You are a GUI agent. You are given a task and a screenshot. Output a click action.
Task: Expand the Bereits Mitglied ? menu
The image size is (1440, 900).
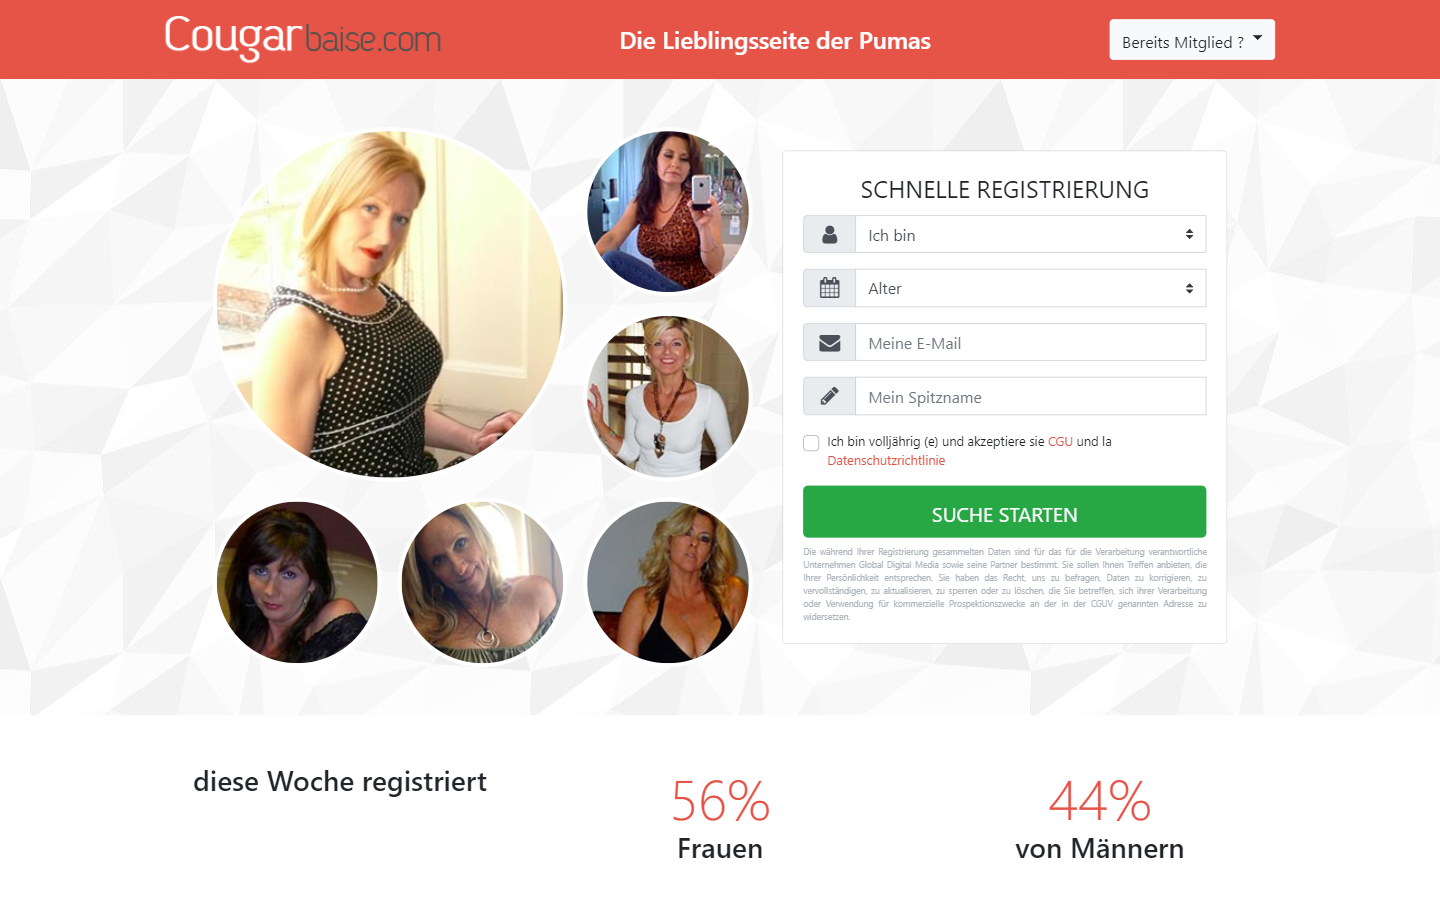[x=1192, y=40]
